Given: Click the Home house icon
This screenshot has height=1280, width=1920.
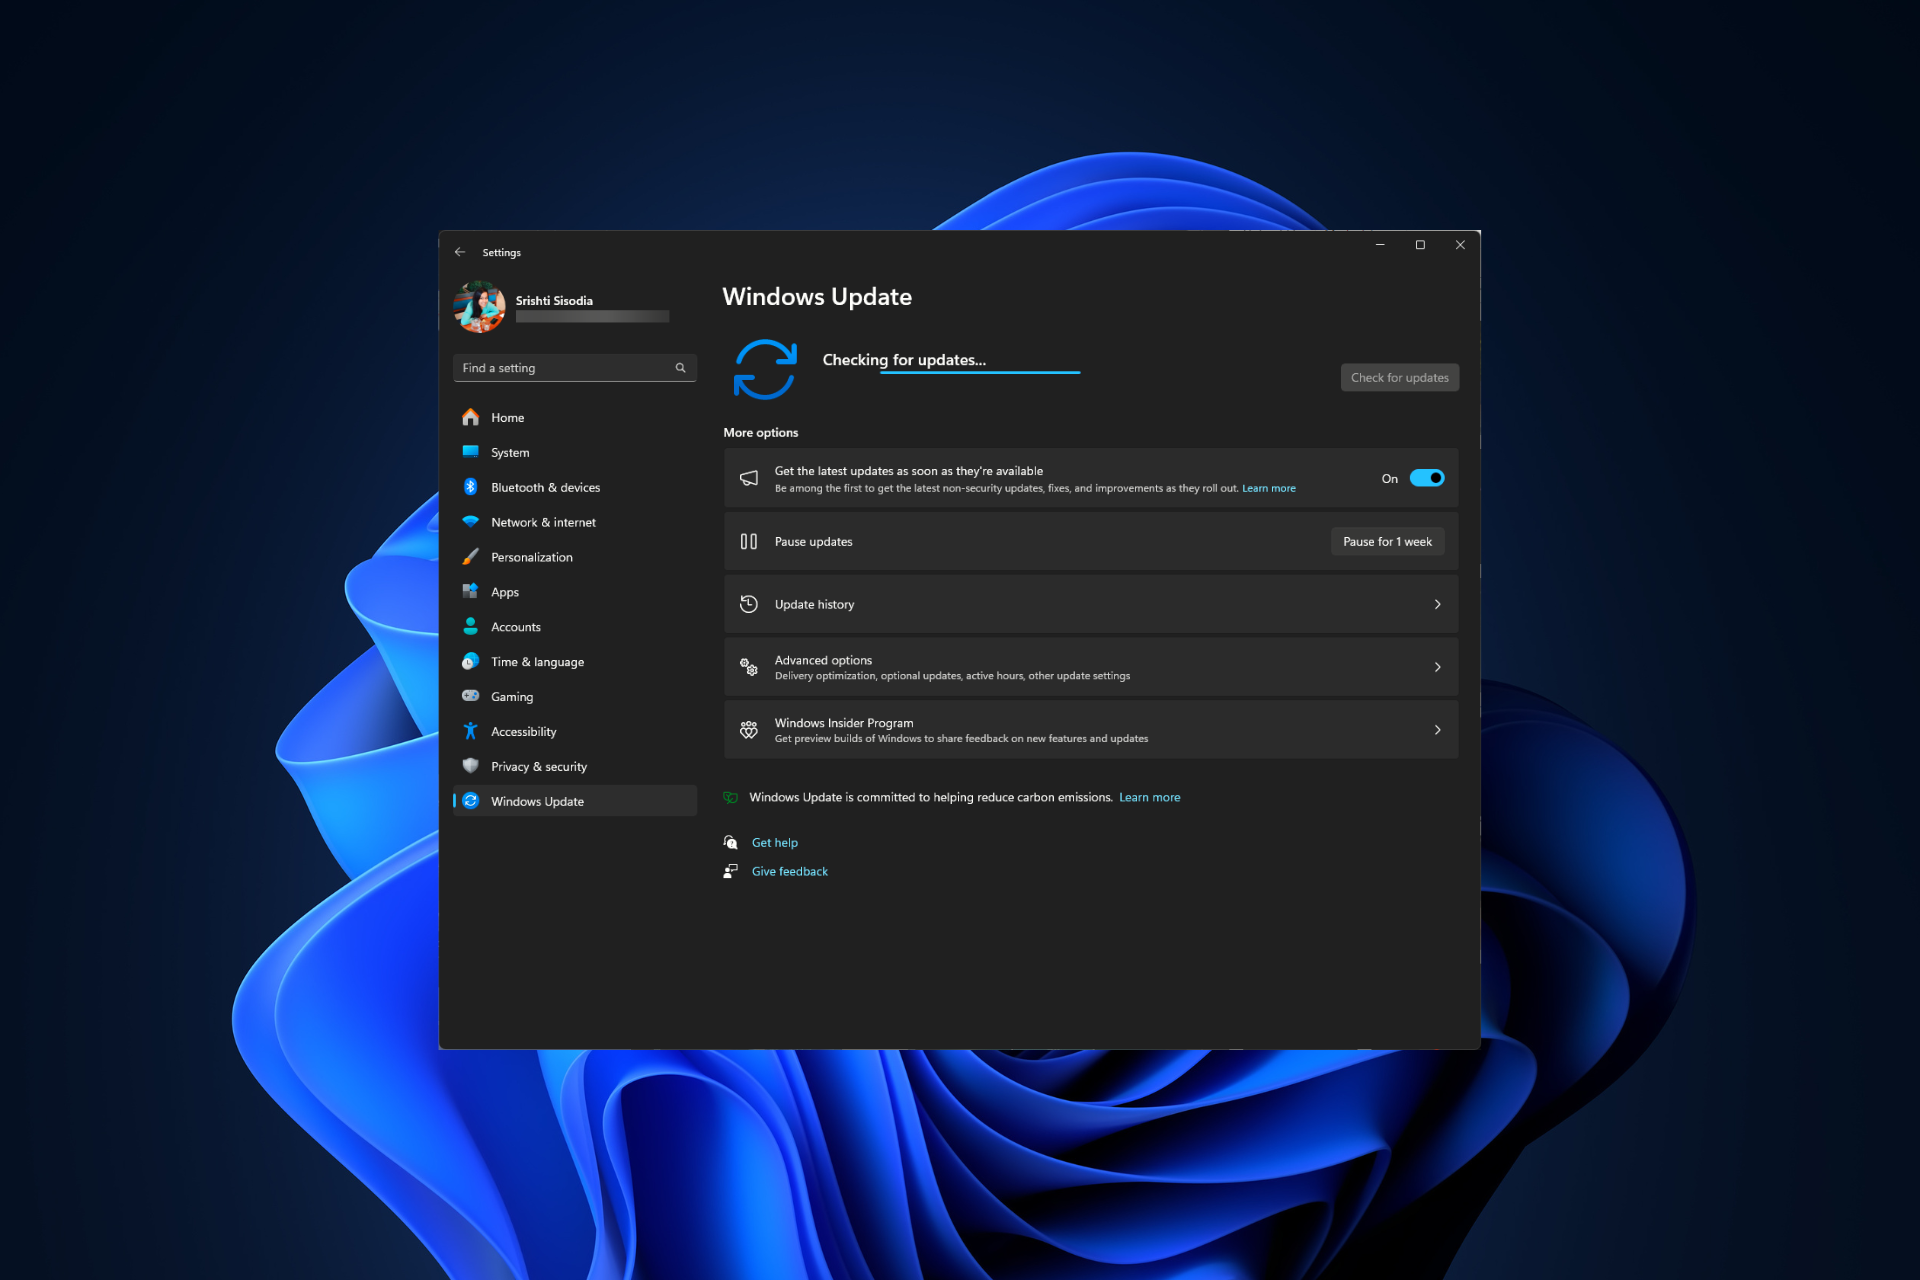Looking at the screenshot, I should click(x=470, y=417).
